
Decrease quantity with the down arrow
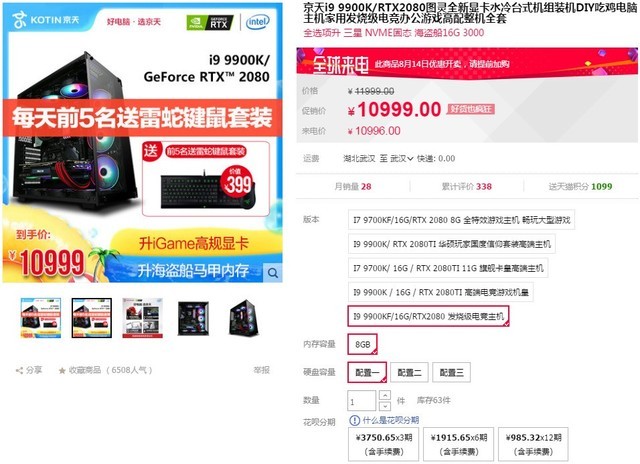(385, 406)
